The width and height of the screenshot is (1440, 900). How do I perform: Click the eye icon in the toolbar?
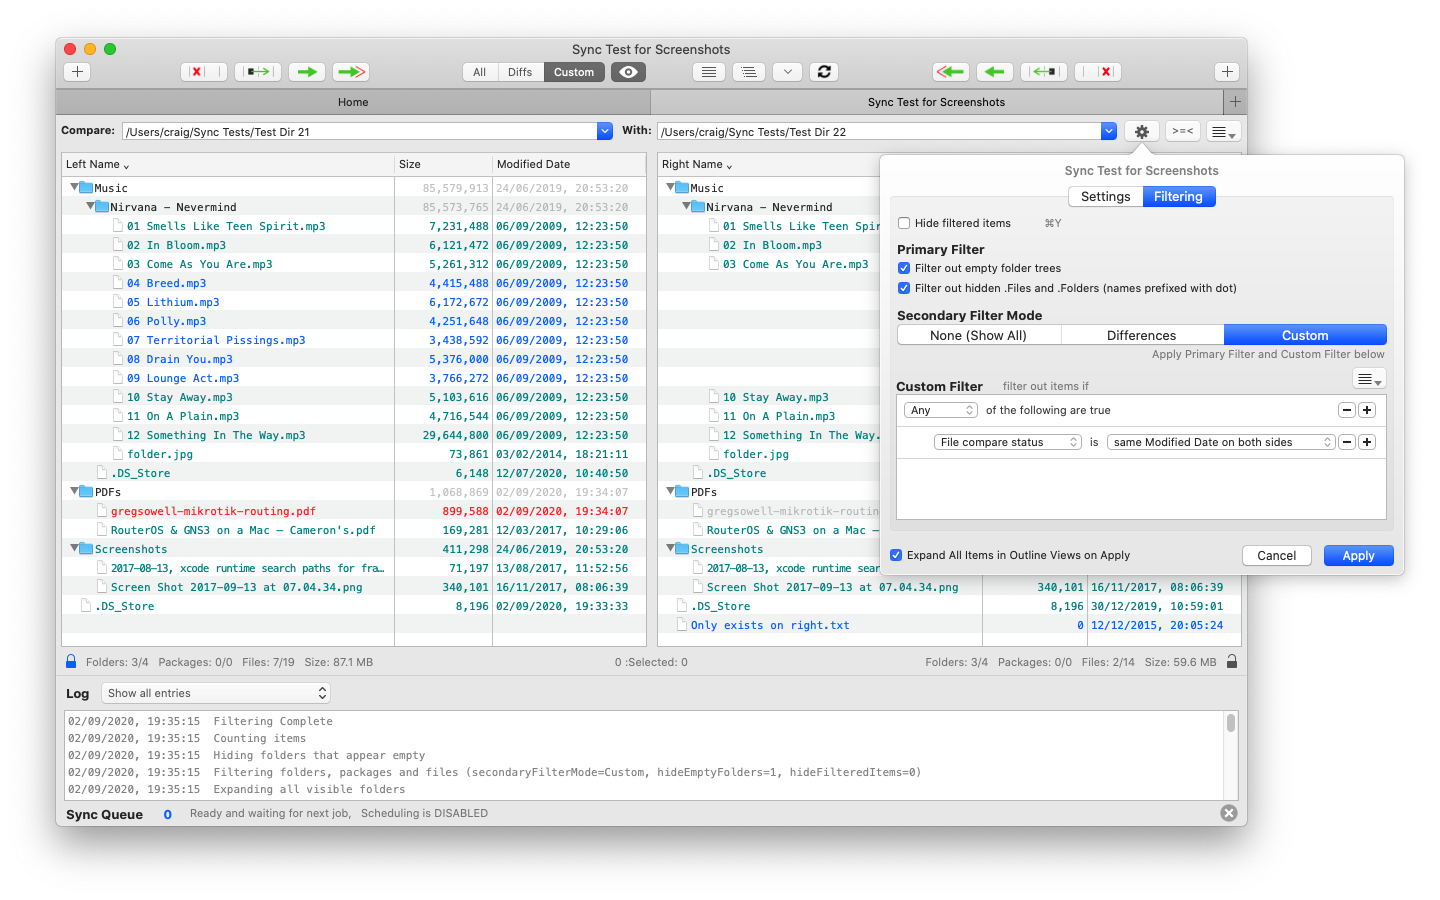(628, 72)
